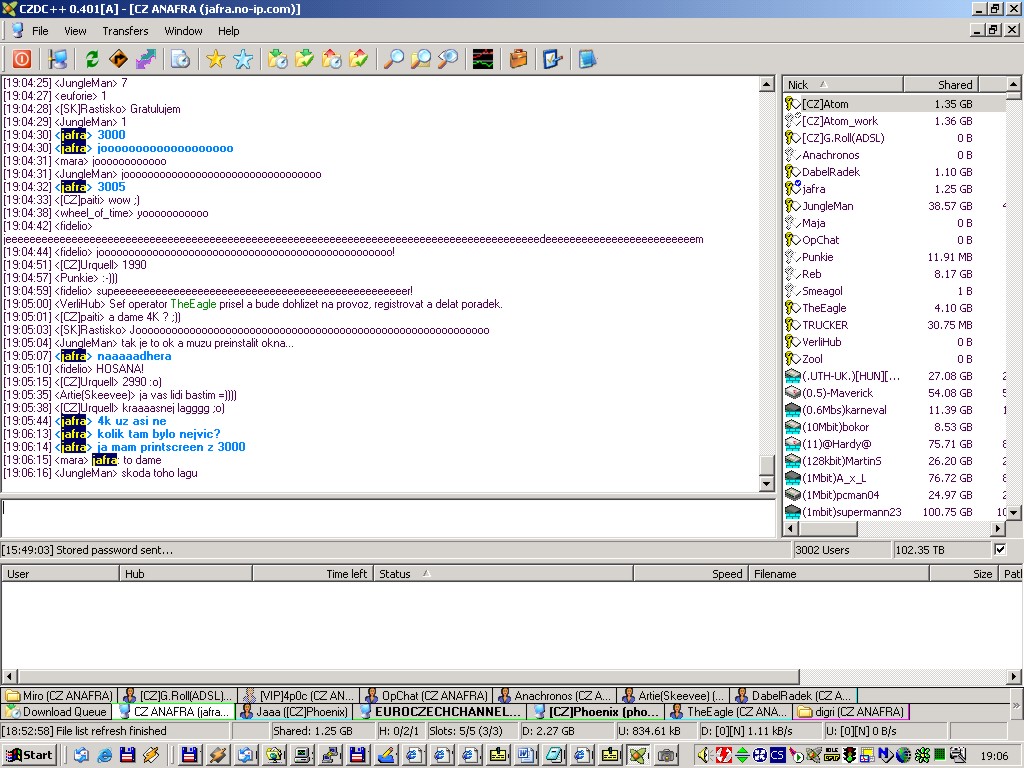Click the Public Hubs computer icon

57,59
